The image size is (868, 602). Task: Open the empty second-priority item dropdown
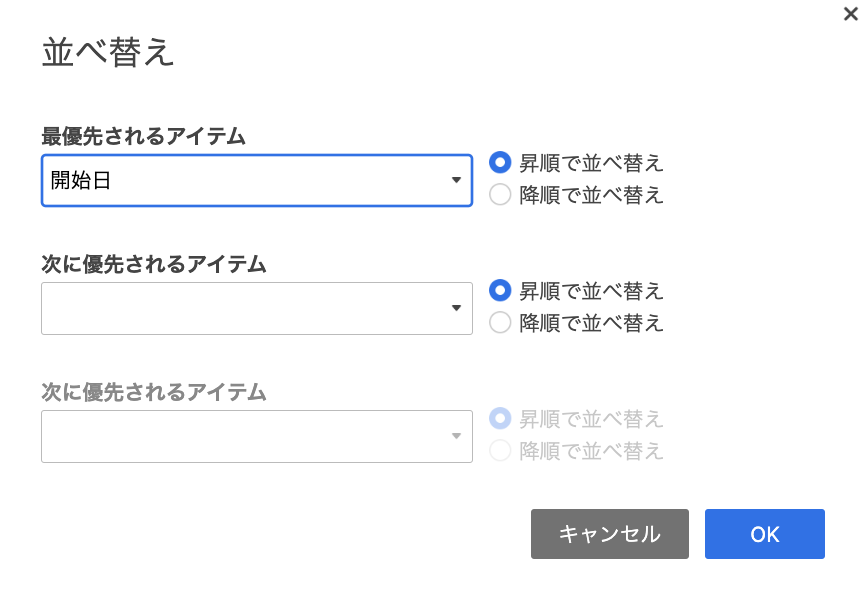point(257,308)
